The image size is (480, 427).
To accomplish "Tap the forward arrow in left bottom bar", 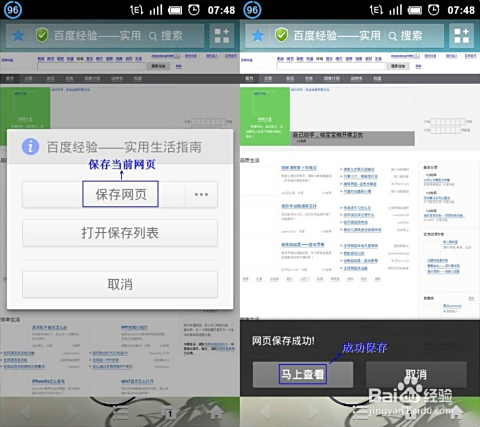I will 73,412.
